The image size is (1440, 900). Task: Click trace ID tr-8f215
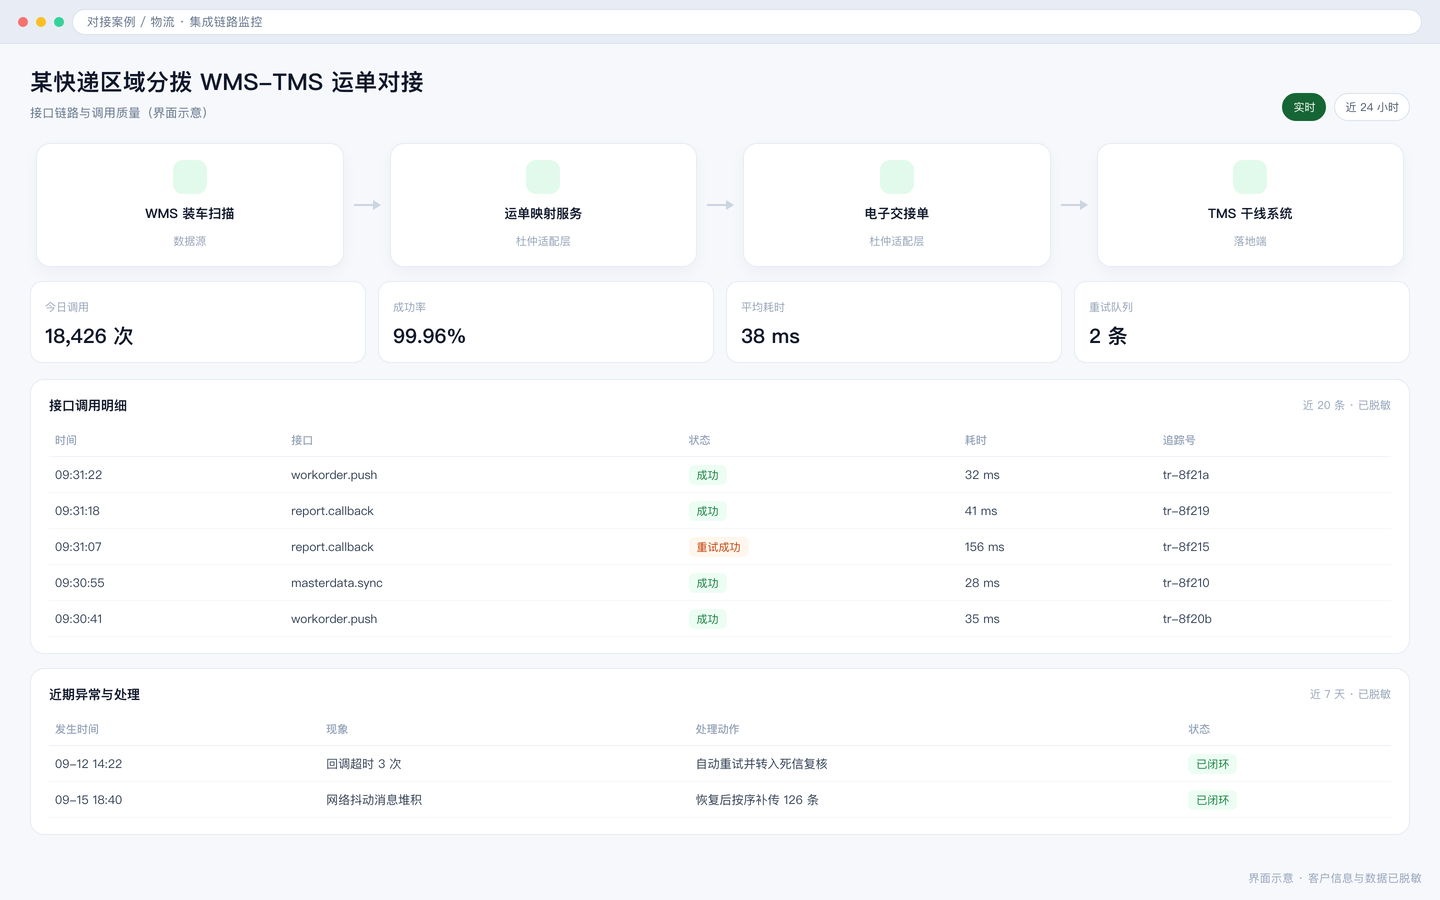click(1186, 547)
